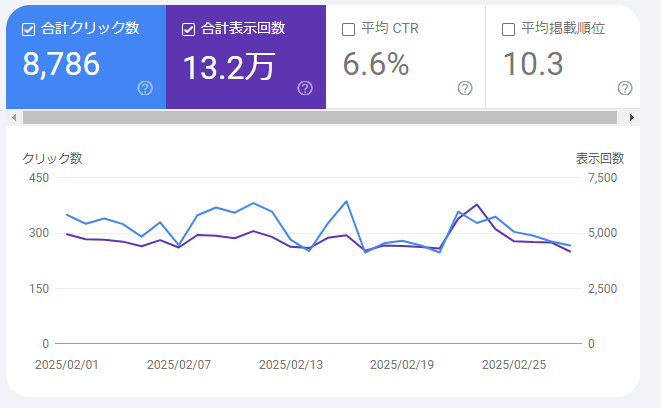
Task: Click the 2025/02/13 date label
Action: click(x=291, y=365)
